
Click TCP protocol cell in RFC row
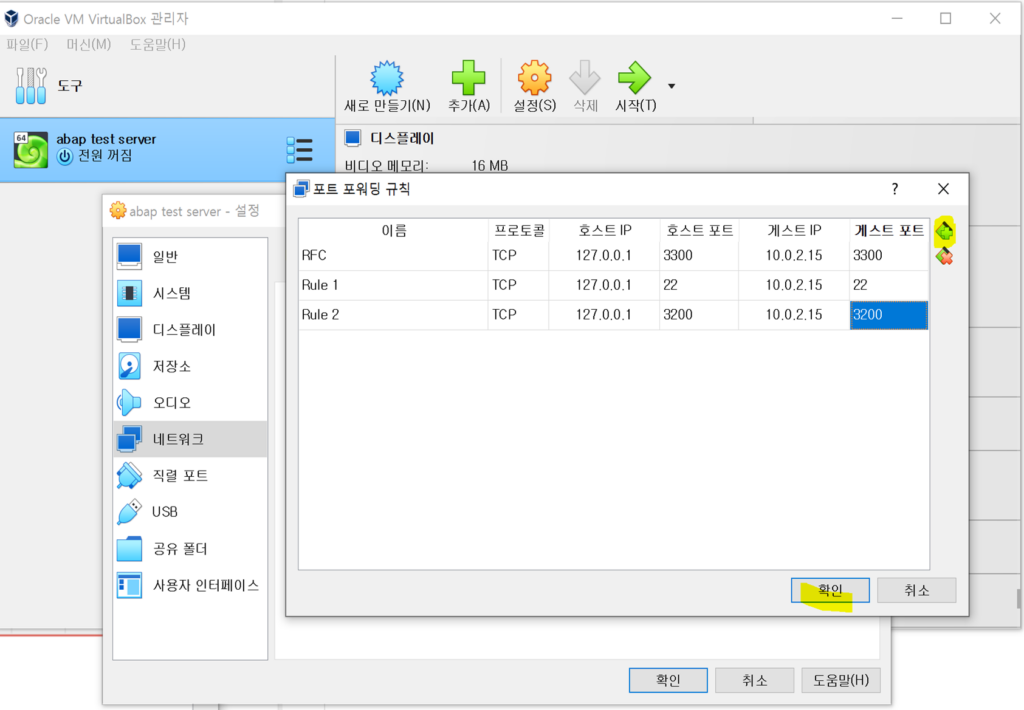pyautogui.click(x=519, y=255)
